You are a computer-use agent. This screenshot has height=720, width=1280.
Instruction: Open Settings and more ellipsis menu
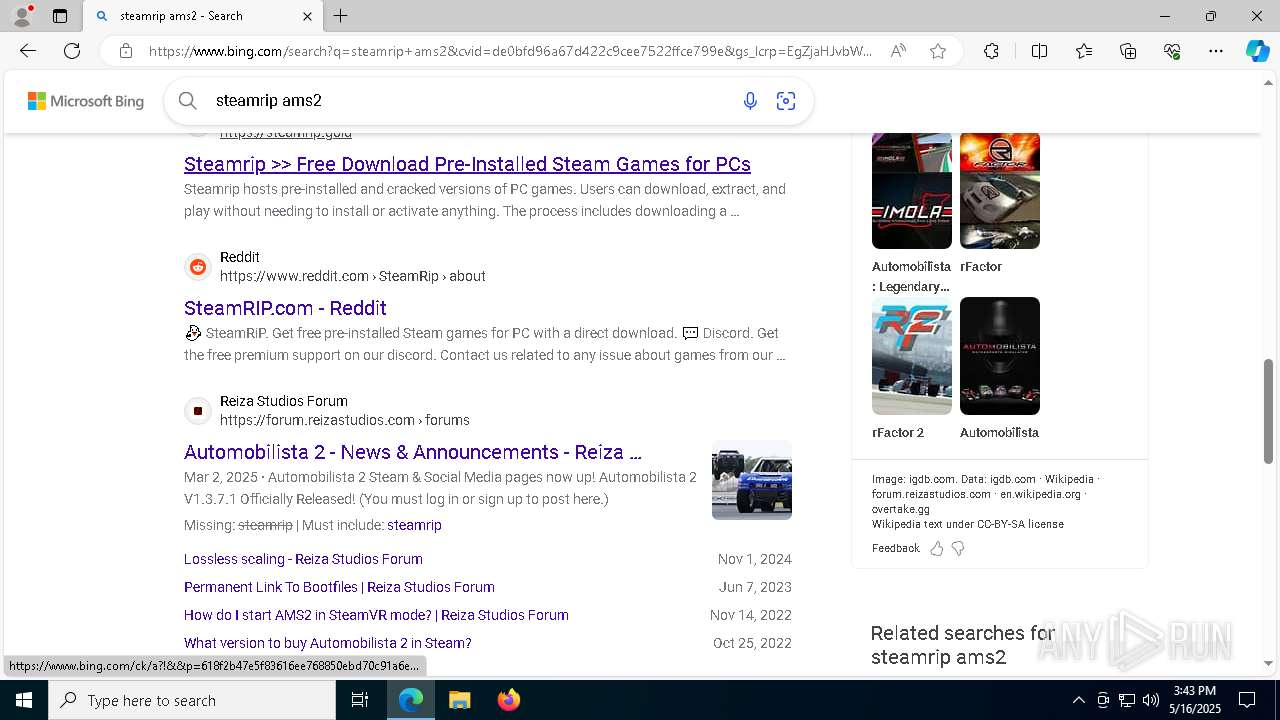click(x=1216, y=51)
